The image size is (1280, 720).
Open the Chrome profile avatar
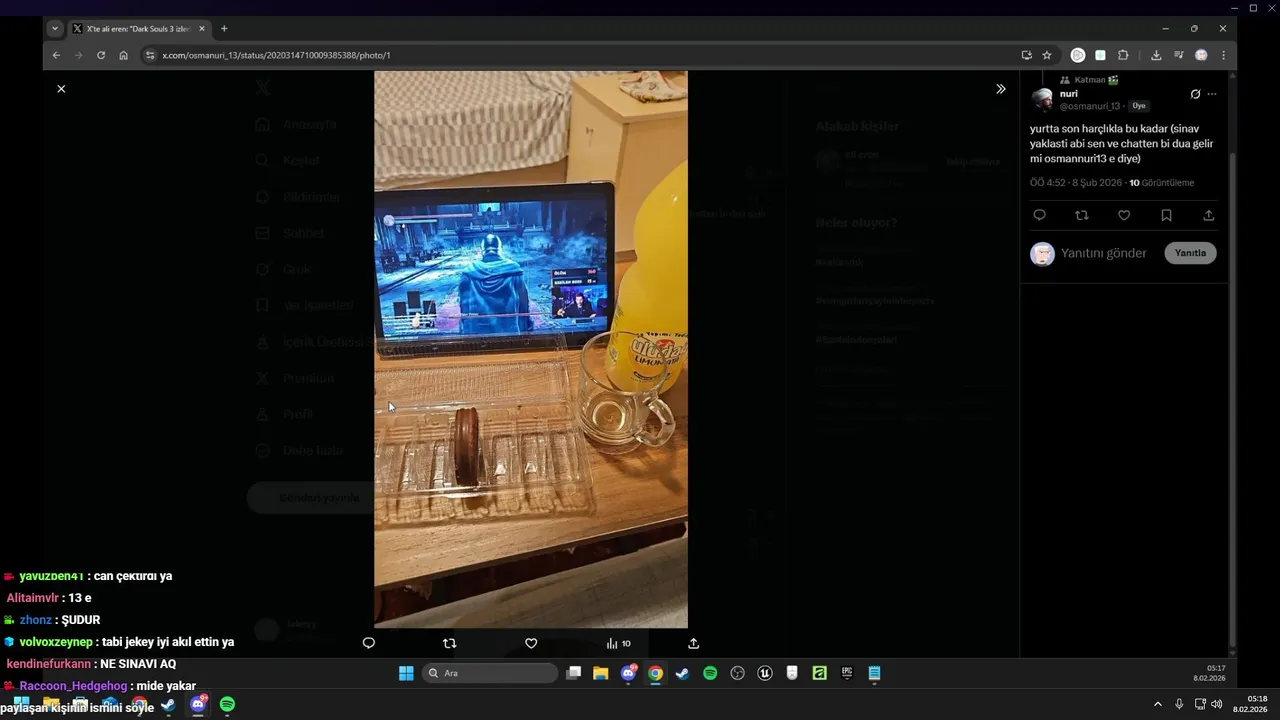[x=1201, y=55]
